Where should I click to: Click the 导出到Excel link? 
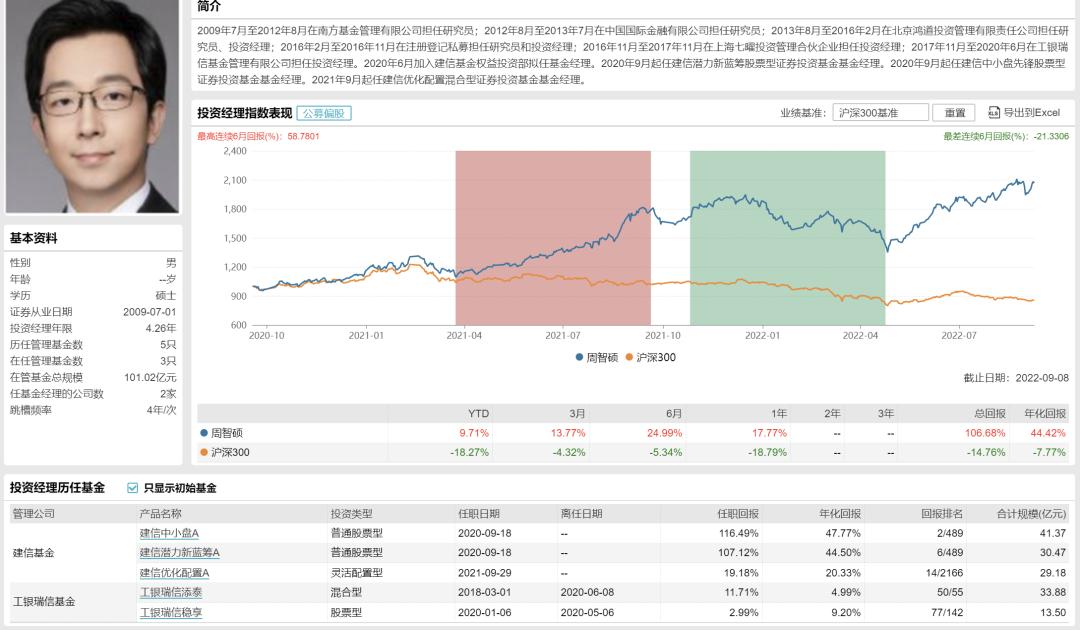coord(1031,113)
